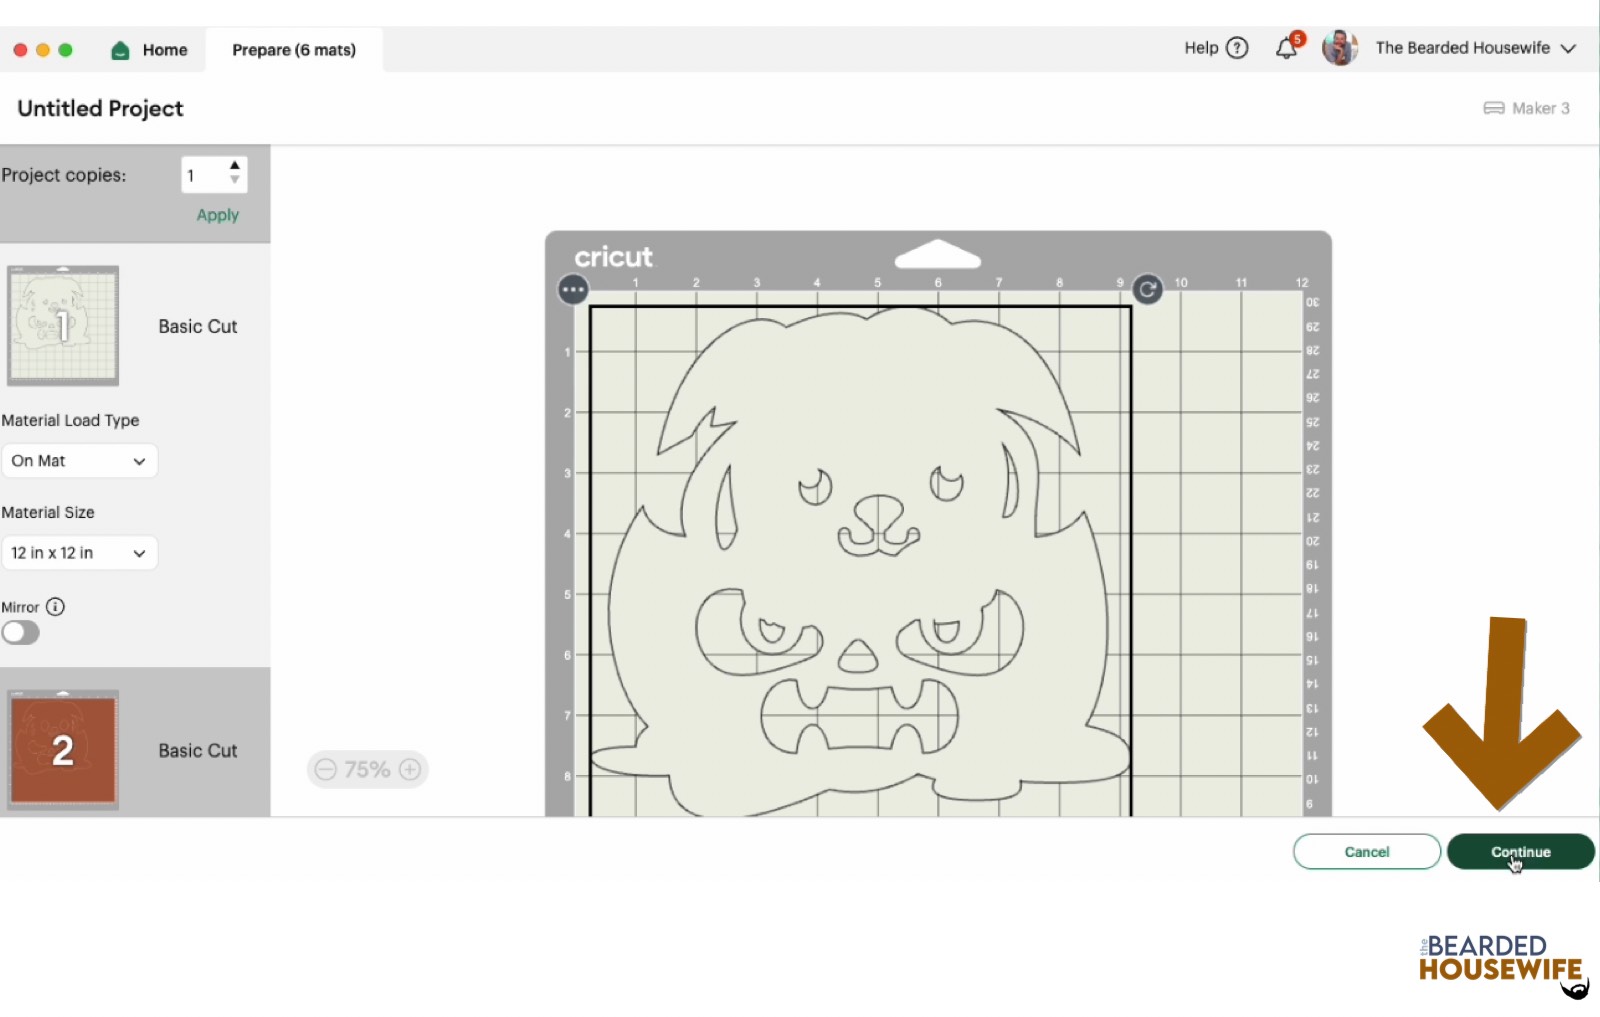Click the Home house icon
Viewport: 1600px width, 1017px height.
[120, 50]
